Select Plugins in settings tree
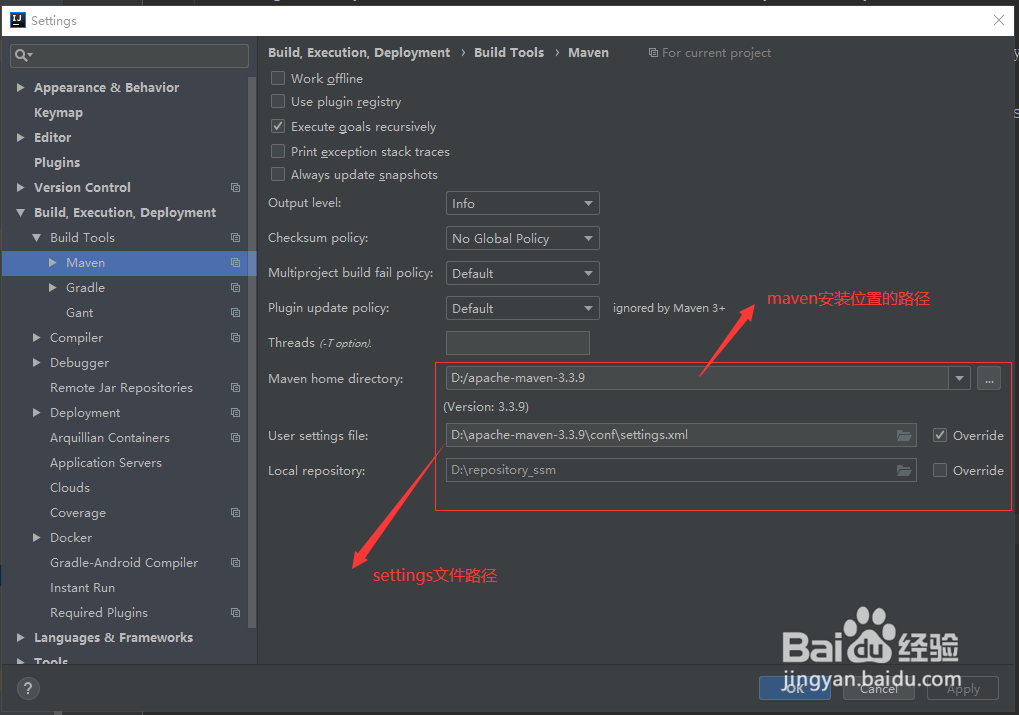This screenshot has width=1019, height=715. click(57, 163)
